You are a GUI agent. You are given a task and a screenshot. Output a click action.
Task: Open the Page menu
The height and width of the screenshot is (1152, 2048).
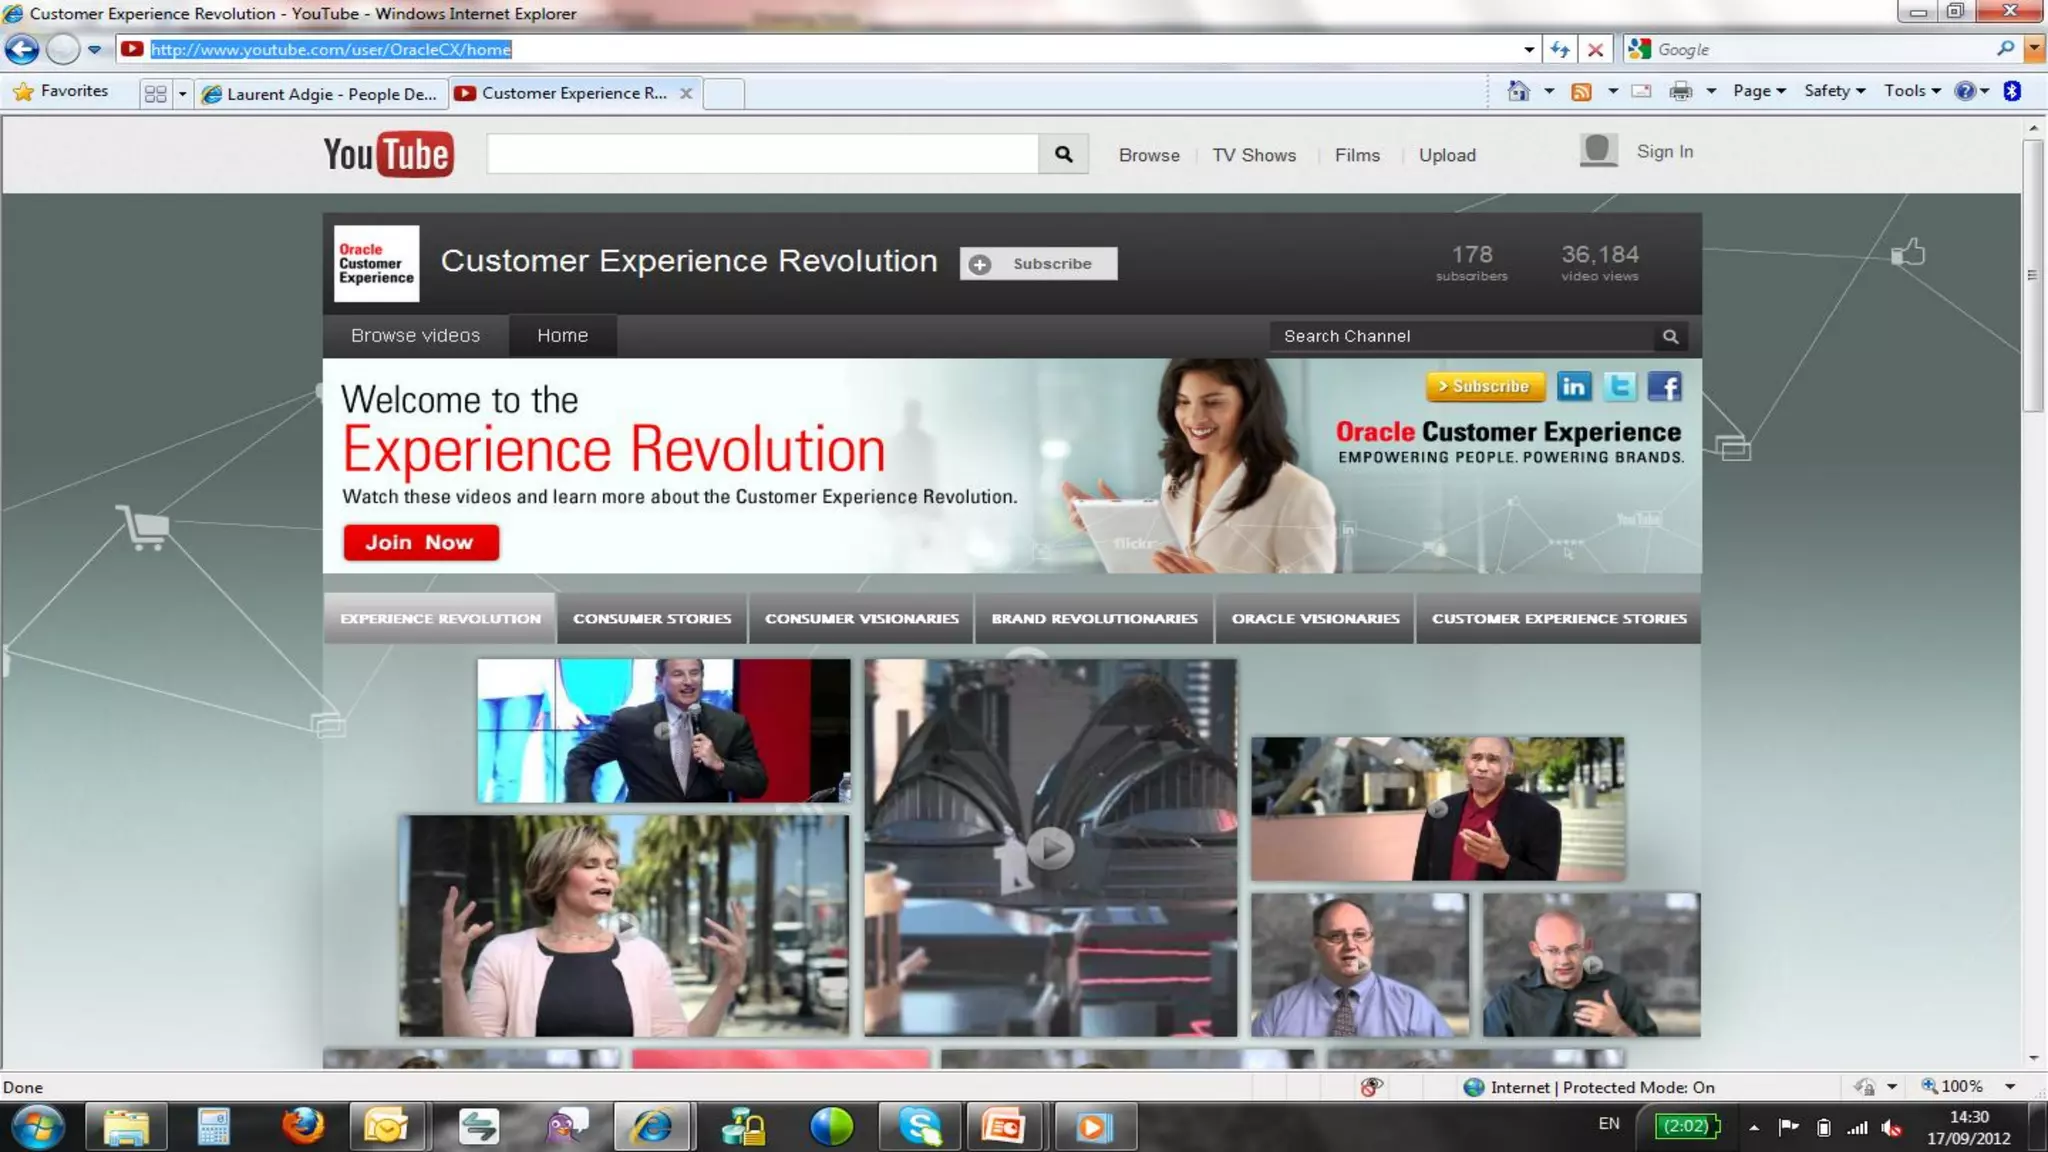(1759, 91)
